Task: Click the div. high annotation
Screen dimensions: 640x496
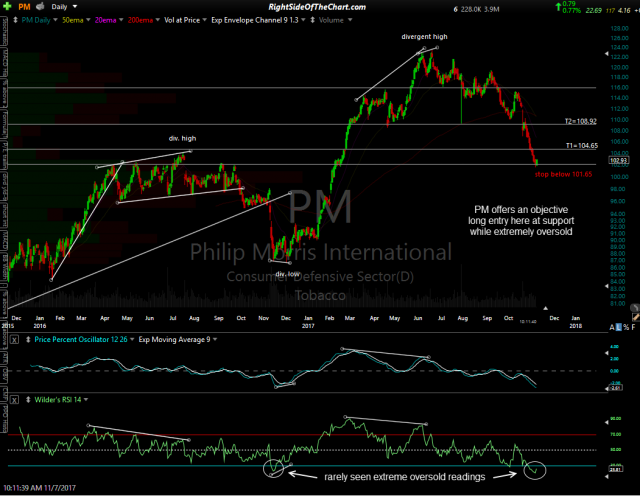Action: pos(182,138)
